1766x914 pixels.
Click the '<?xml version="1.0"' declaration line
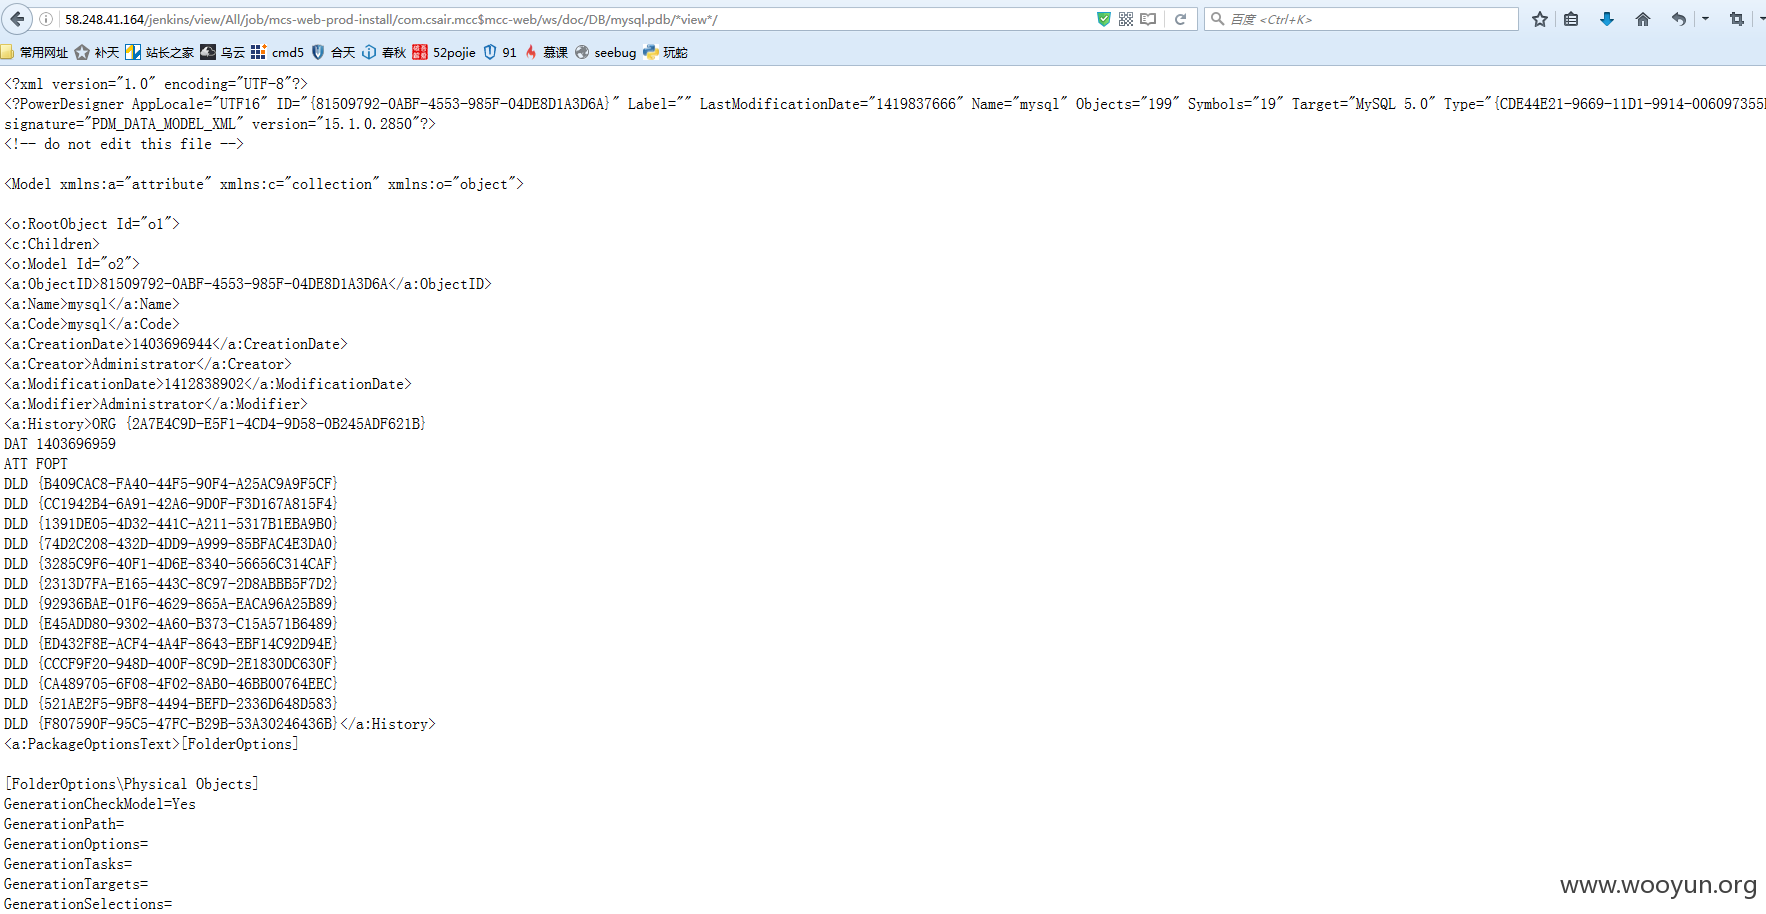[x=156, y=84]
